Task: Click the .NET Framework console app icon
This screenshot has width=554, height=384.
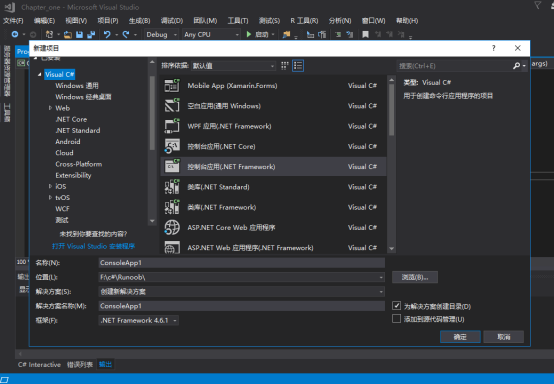Action: click(172, 166)
